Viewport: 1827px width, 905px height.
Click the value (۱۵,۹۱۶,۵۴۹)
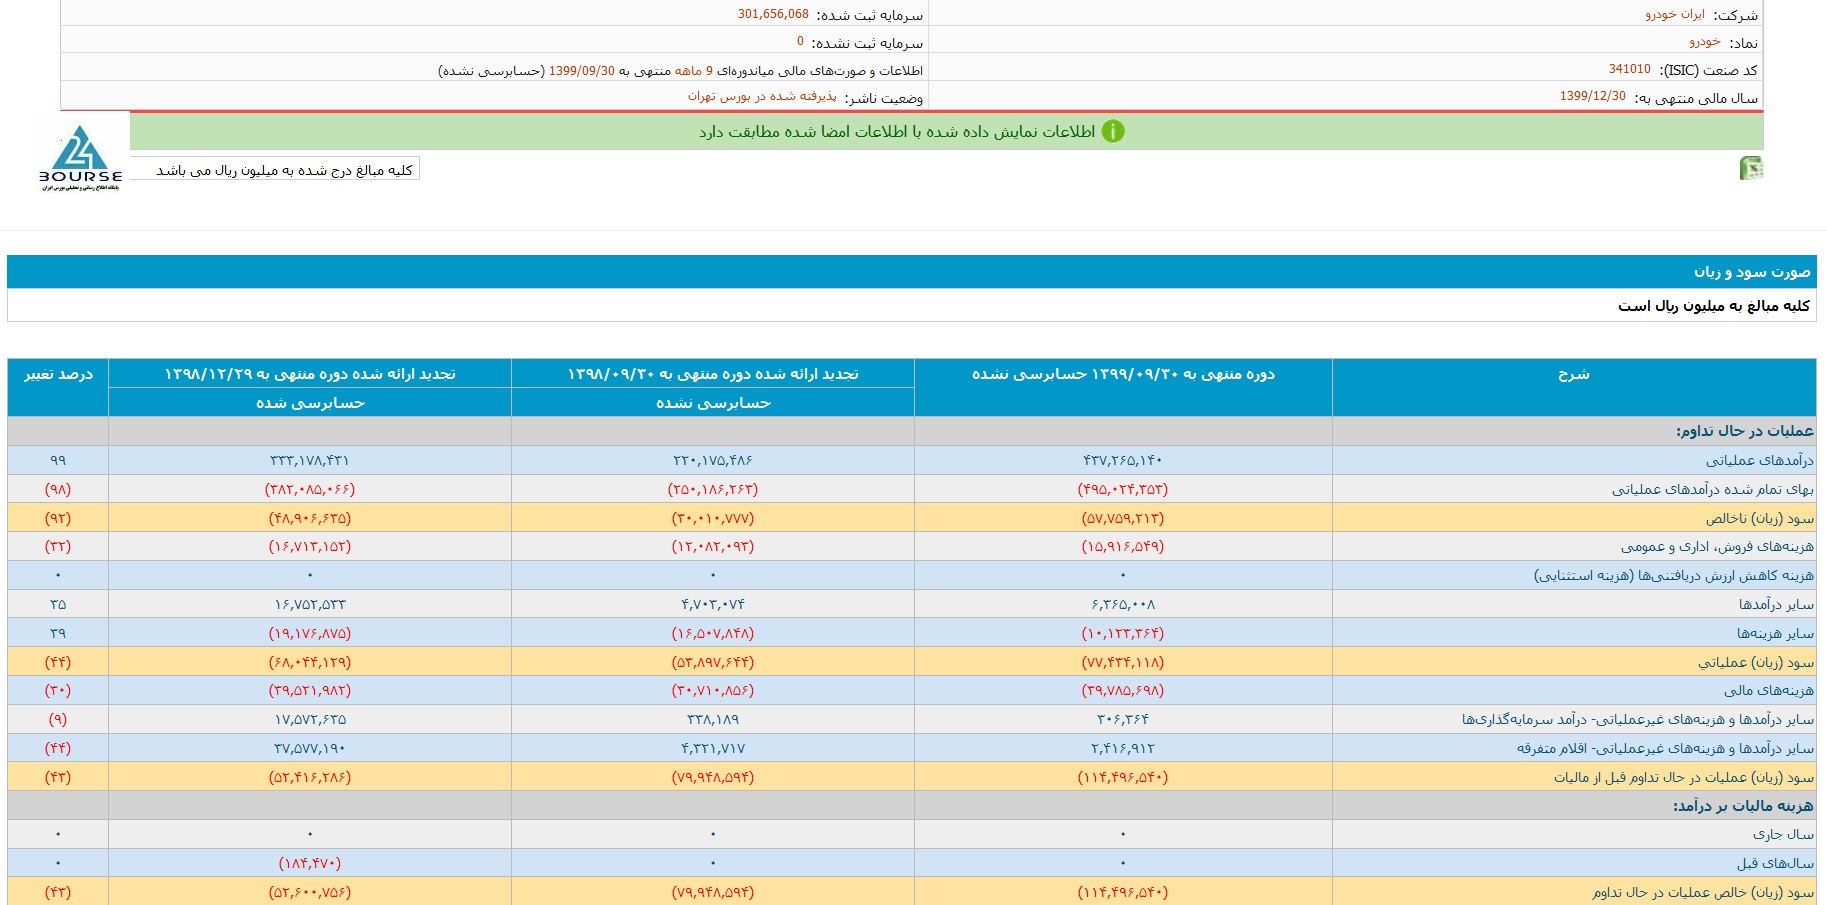coord(1123,546)
